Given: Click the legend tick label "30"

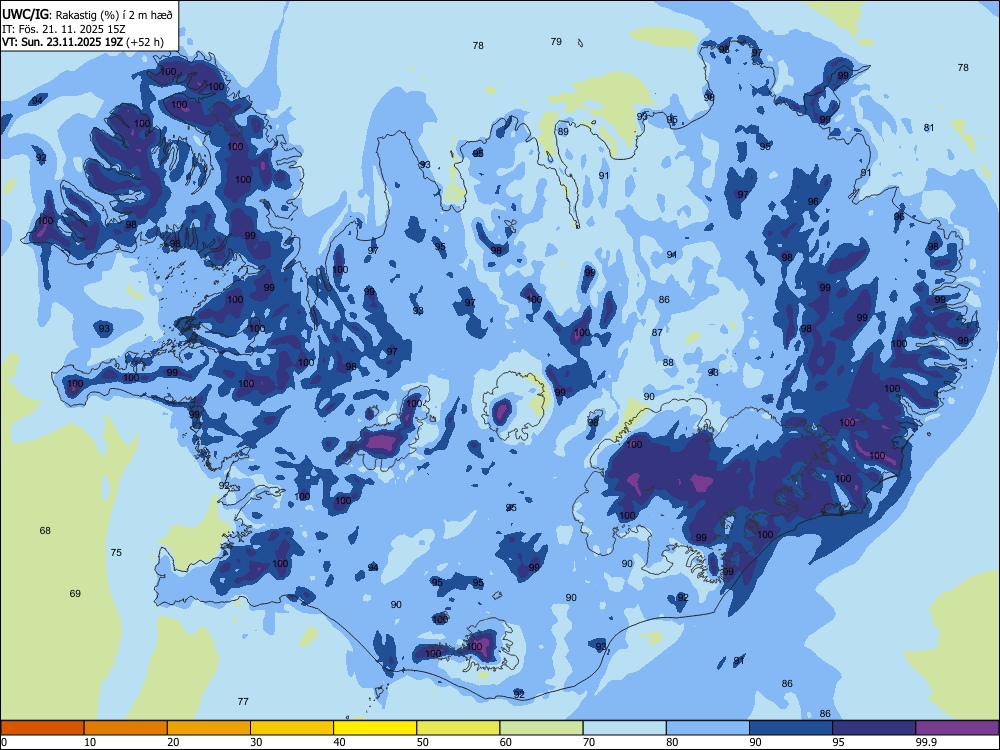Looking at the screenshot, I should click(256, 742).
